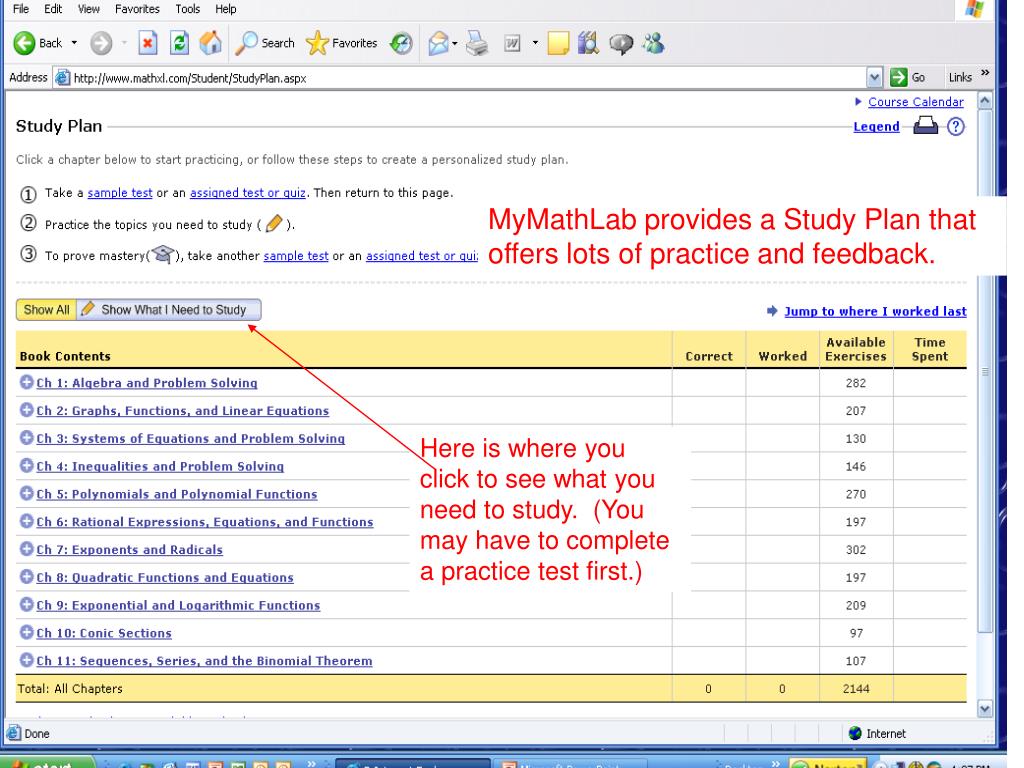Open the Search magnifier in toolbar
1024x768 pixels.
click(x=264, y=43)
